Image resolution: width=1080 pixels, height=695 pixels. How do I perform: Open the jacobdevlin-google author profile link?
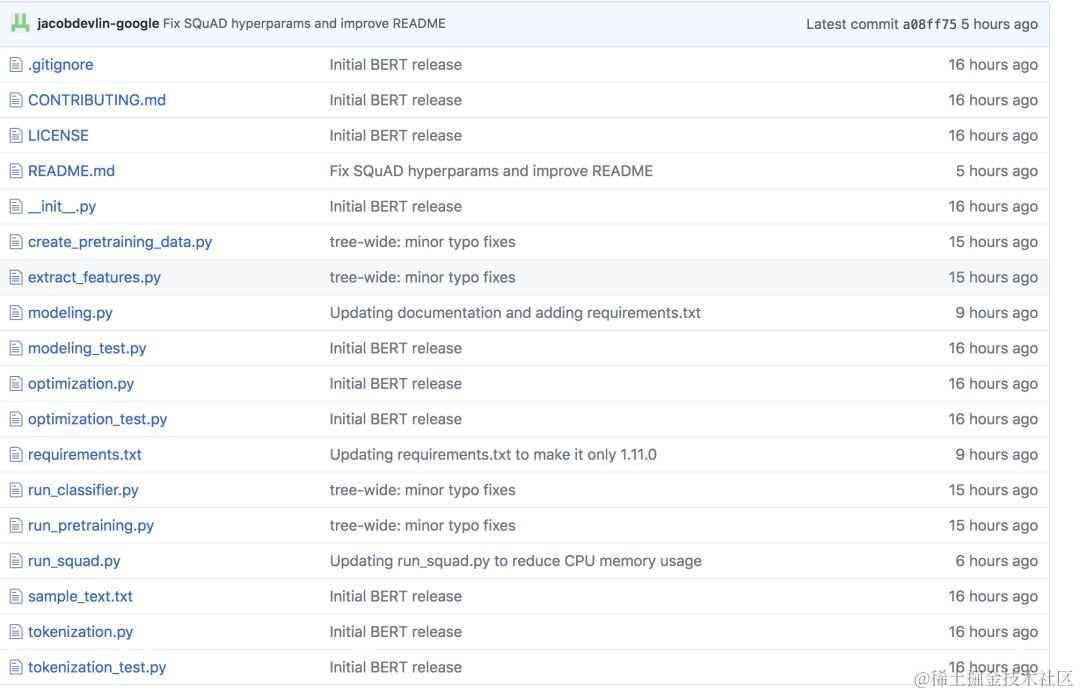(x=98, y=23)
